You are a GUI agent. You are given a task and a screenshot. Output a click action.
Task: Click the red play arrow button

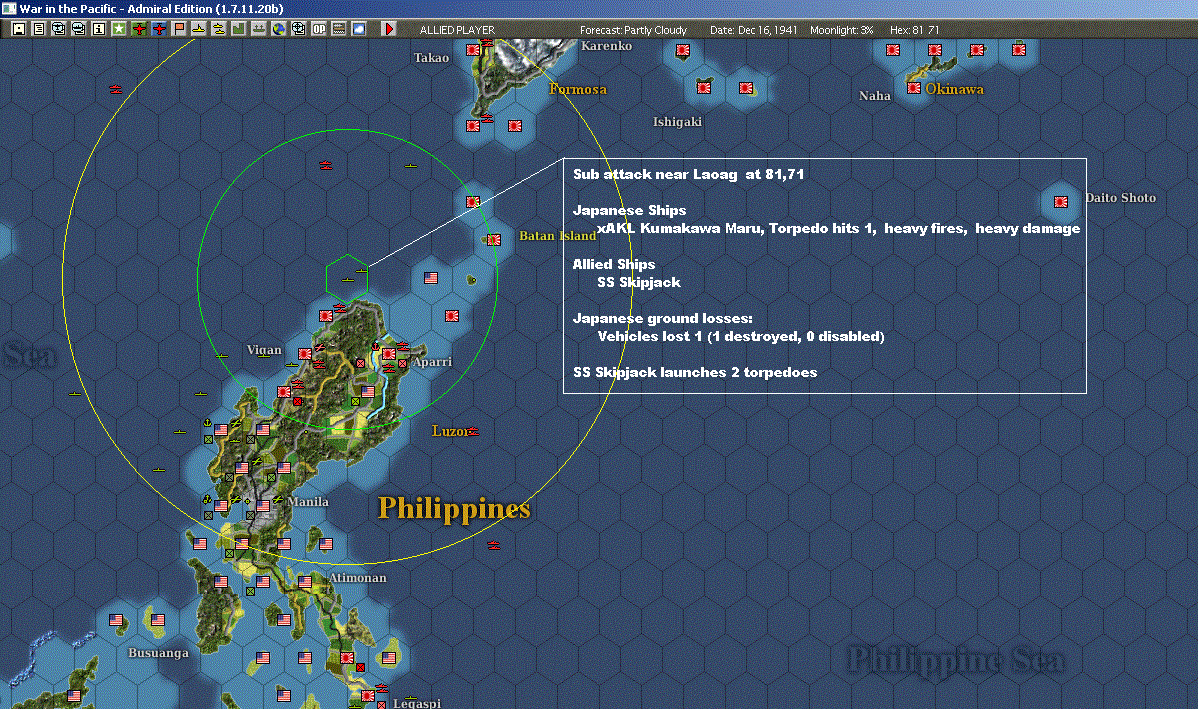point(389,29)
